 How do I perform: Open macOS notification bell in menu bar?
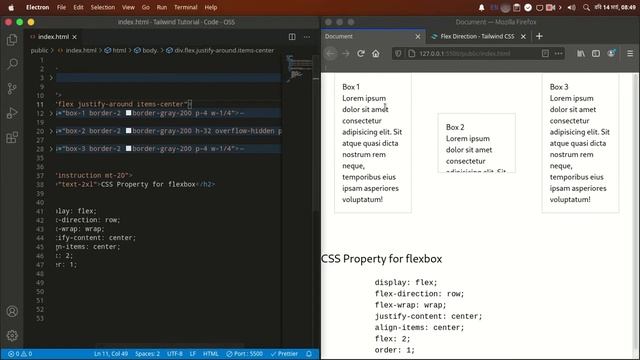[482, 7]
